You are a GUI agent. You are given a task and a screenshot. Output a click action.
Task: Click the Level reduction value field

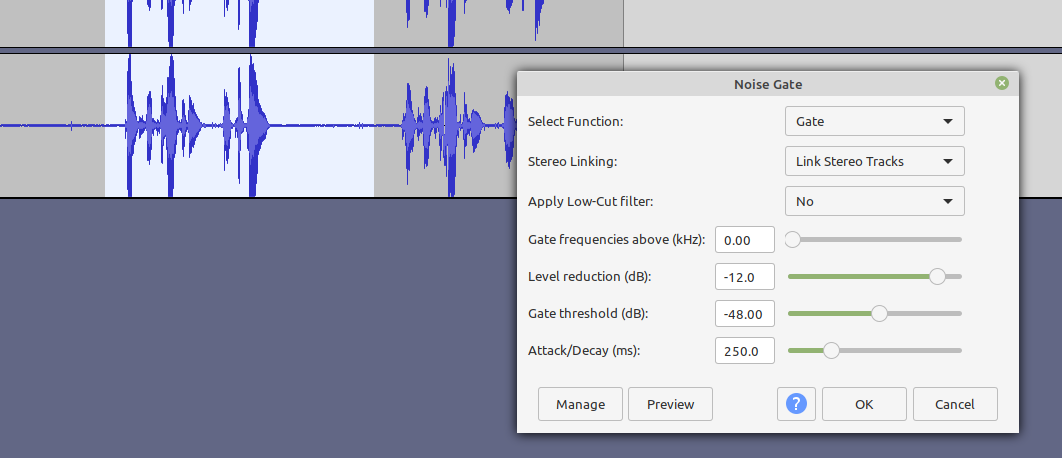(745, 276)
